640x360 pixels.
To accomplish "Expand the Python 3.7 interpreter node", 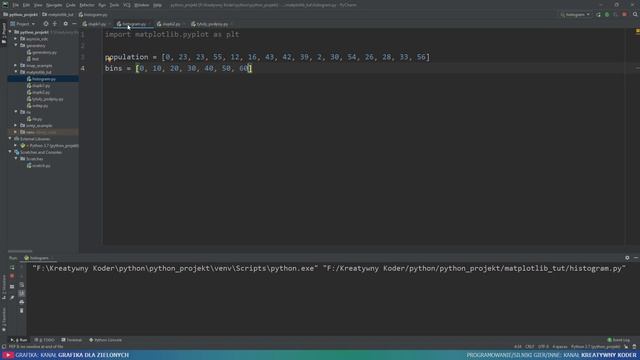I will (16, 145).
